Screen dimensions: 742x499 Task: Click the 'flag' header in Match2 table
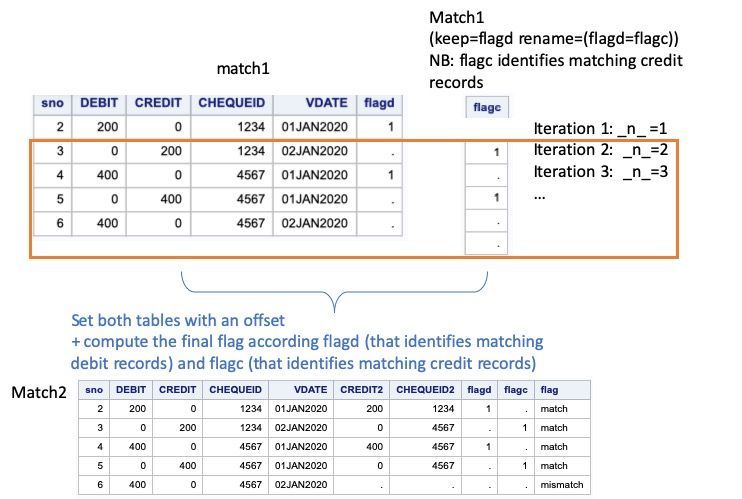[x=549, y=389]
